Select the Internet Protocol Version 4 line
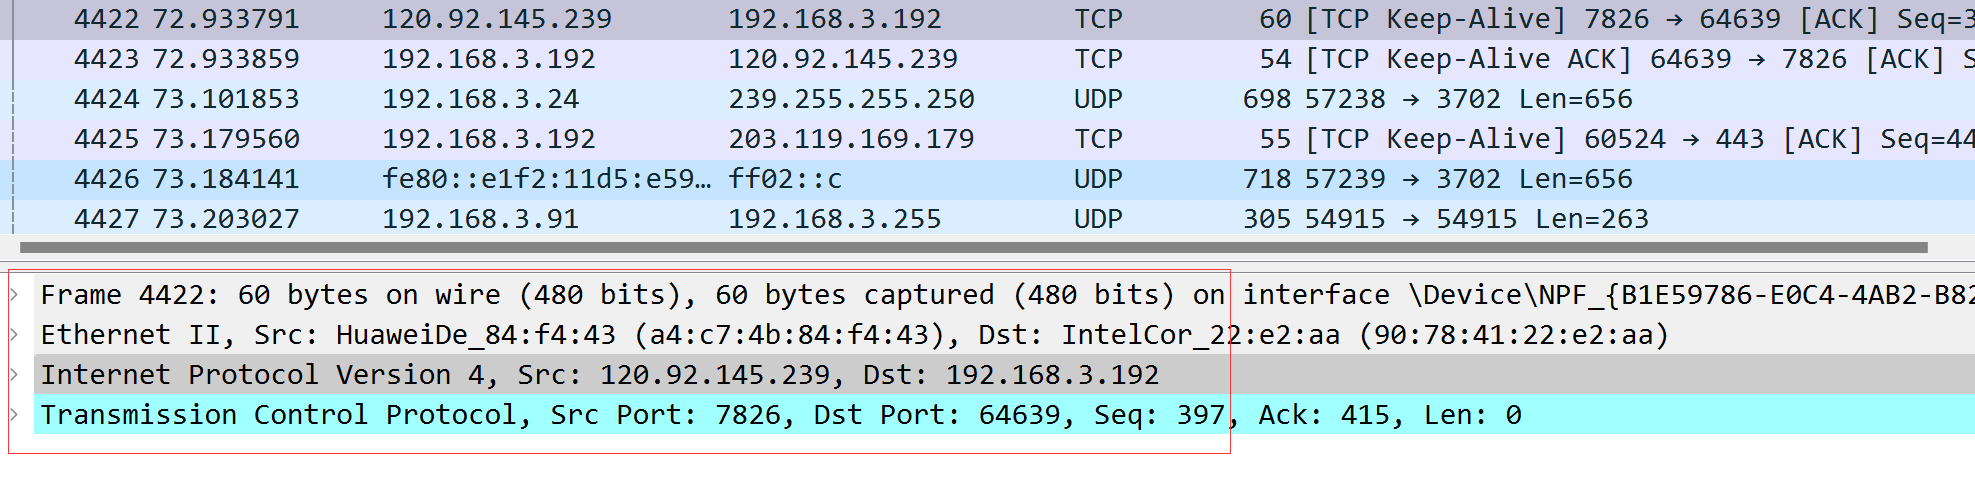 point(1004,375)
